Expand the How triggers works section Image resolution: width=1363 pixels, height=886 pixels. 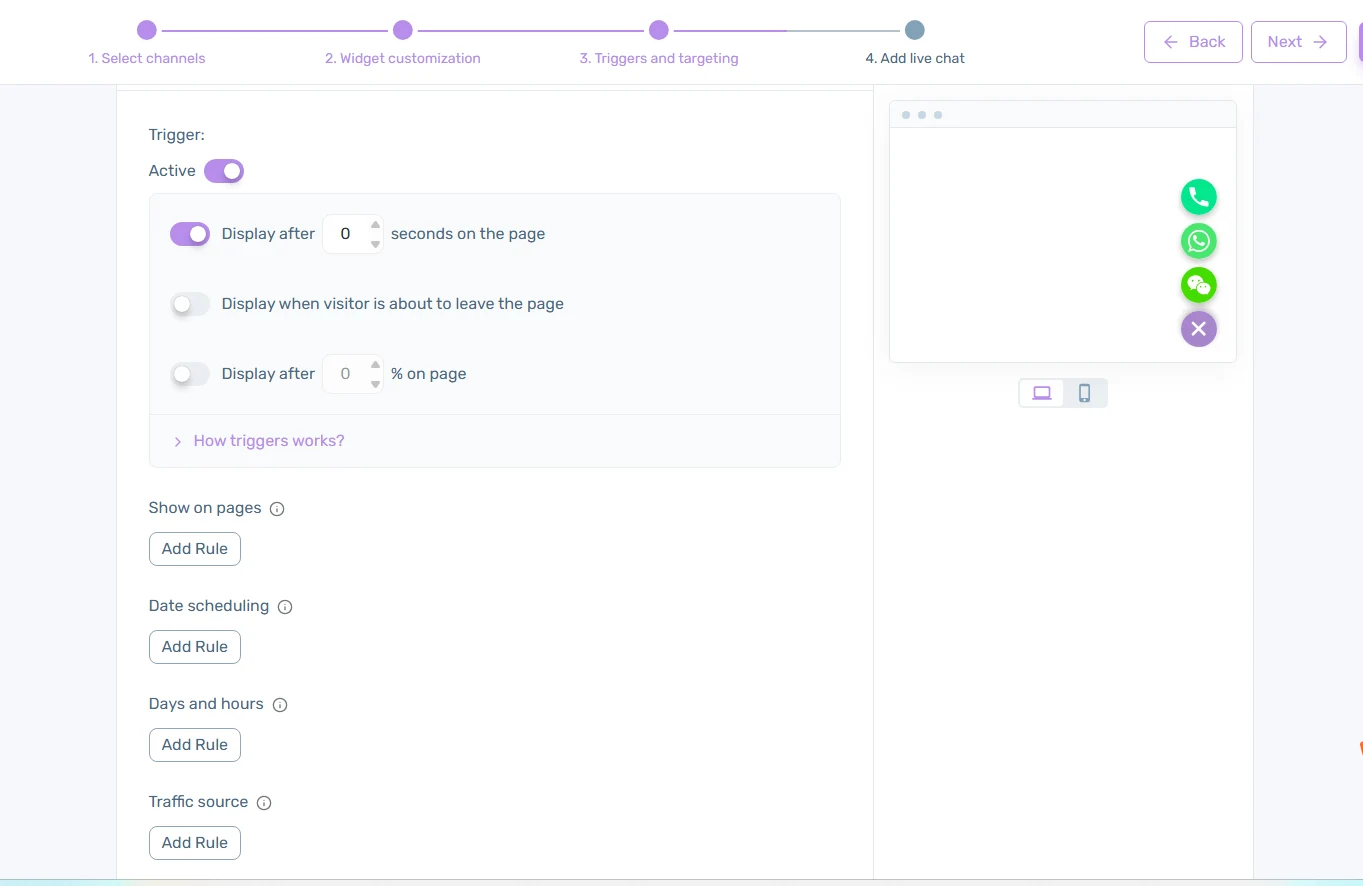[x=268, y=441]
